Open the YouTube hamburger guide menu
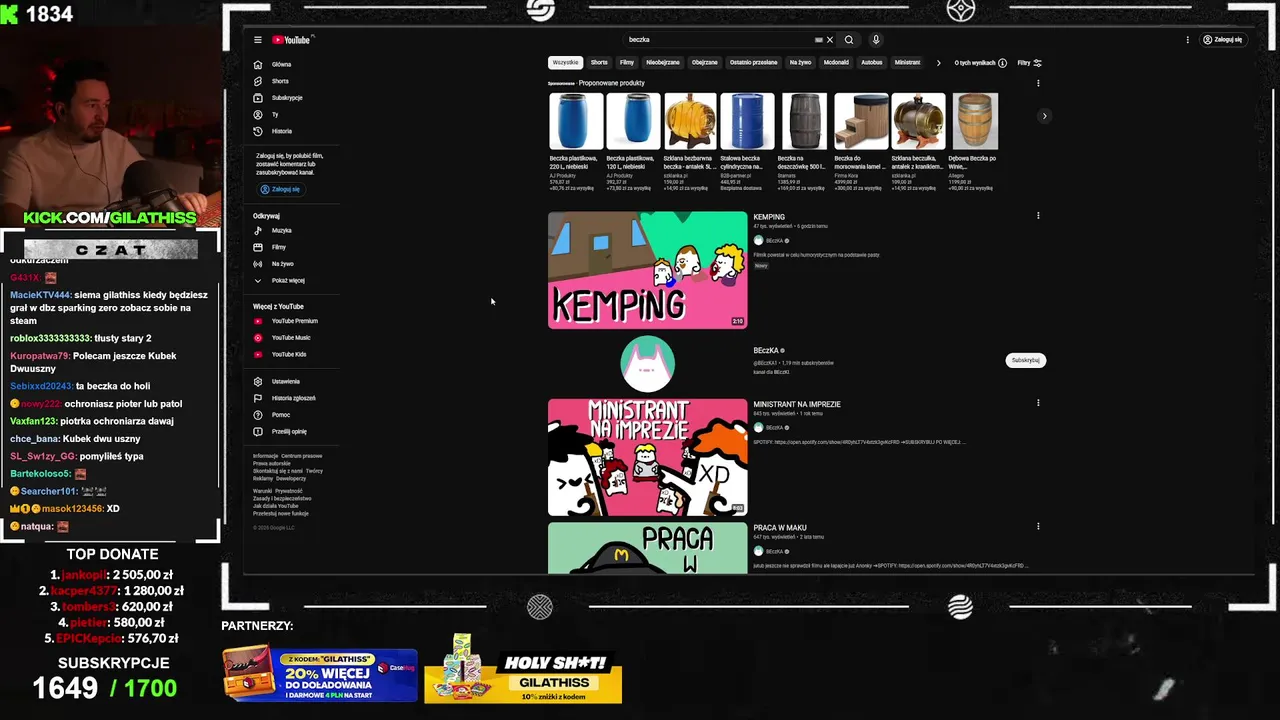Image resolution: width=1280 pixels, height=720 pixels. pos(257,40)
